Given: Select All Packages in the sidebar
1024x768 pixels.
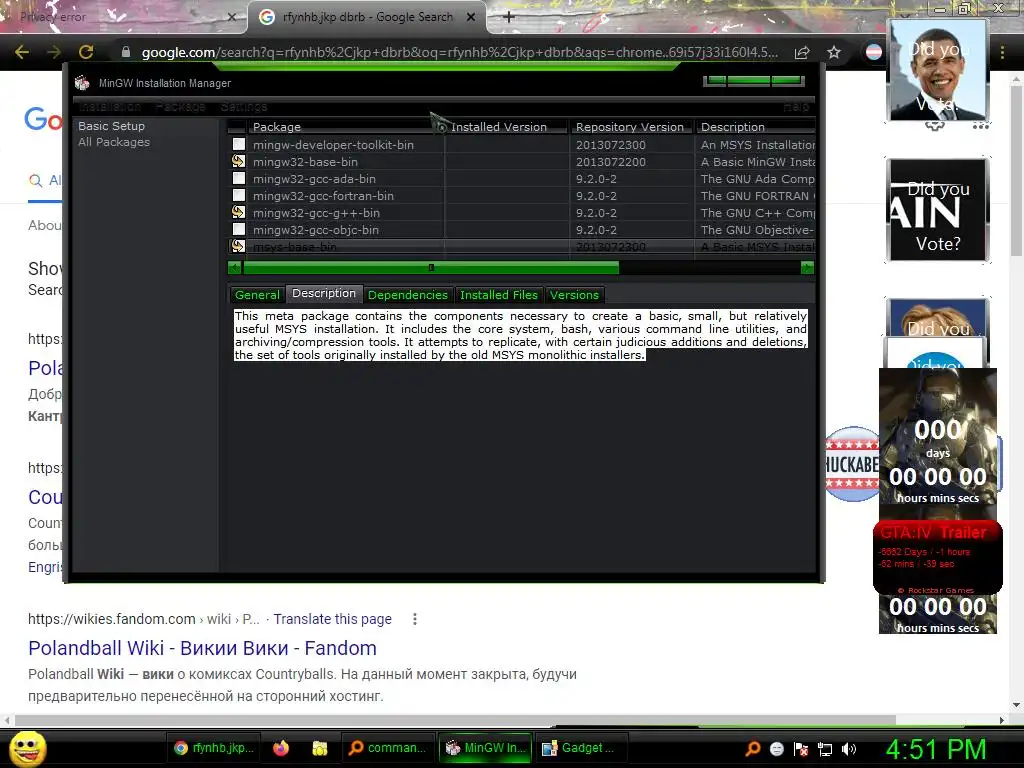Looking at the screenshot, I should (x=114, y=142).
